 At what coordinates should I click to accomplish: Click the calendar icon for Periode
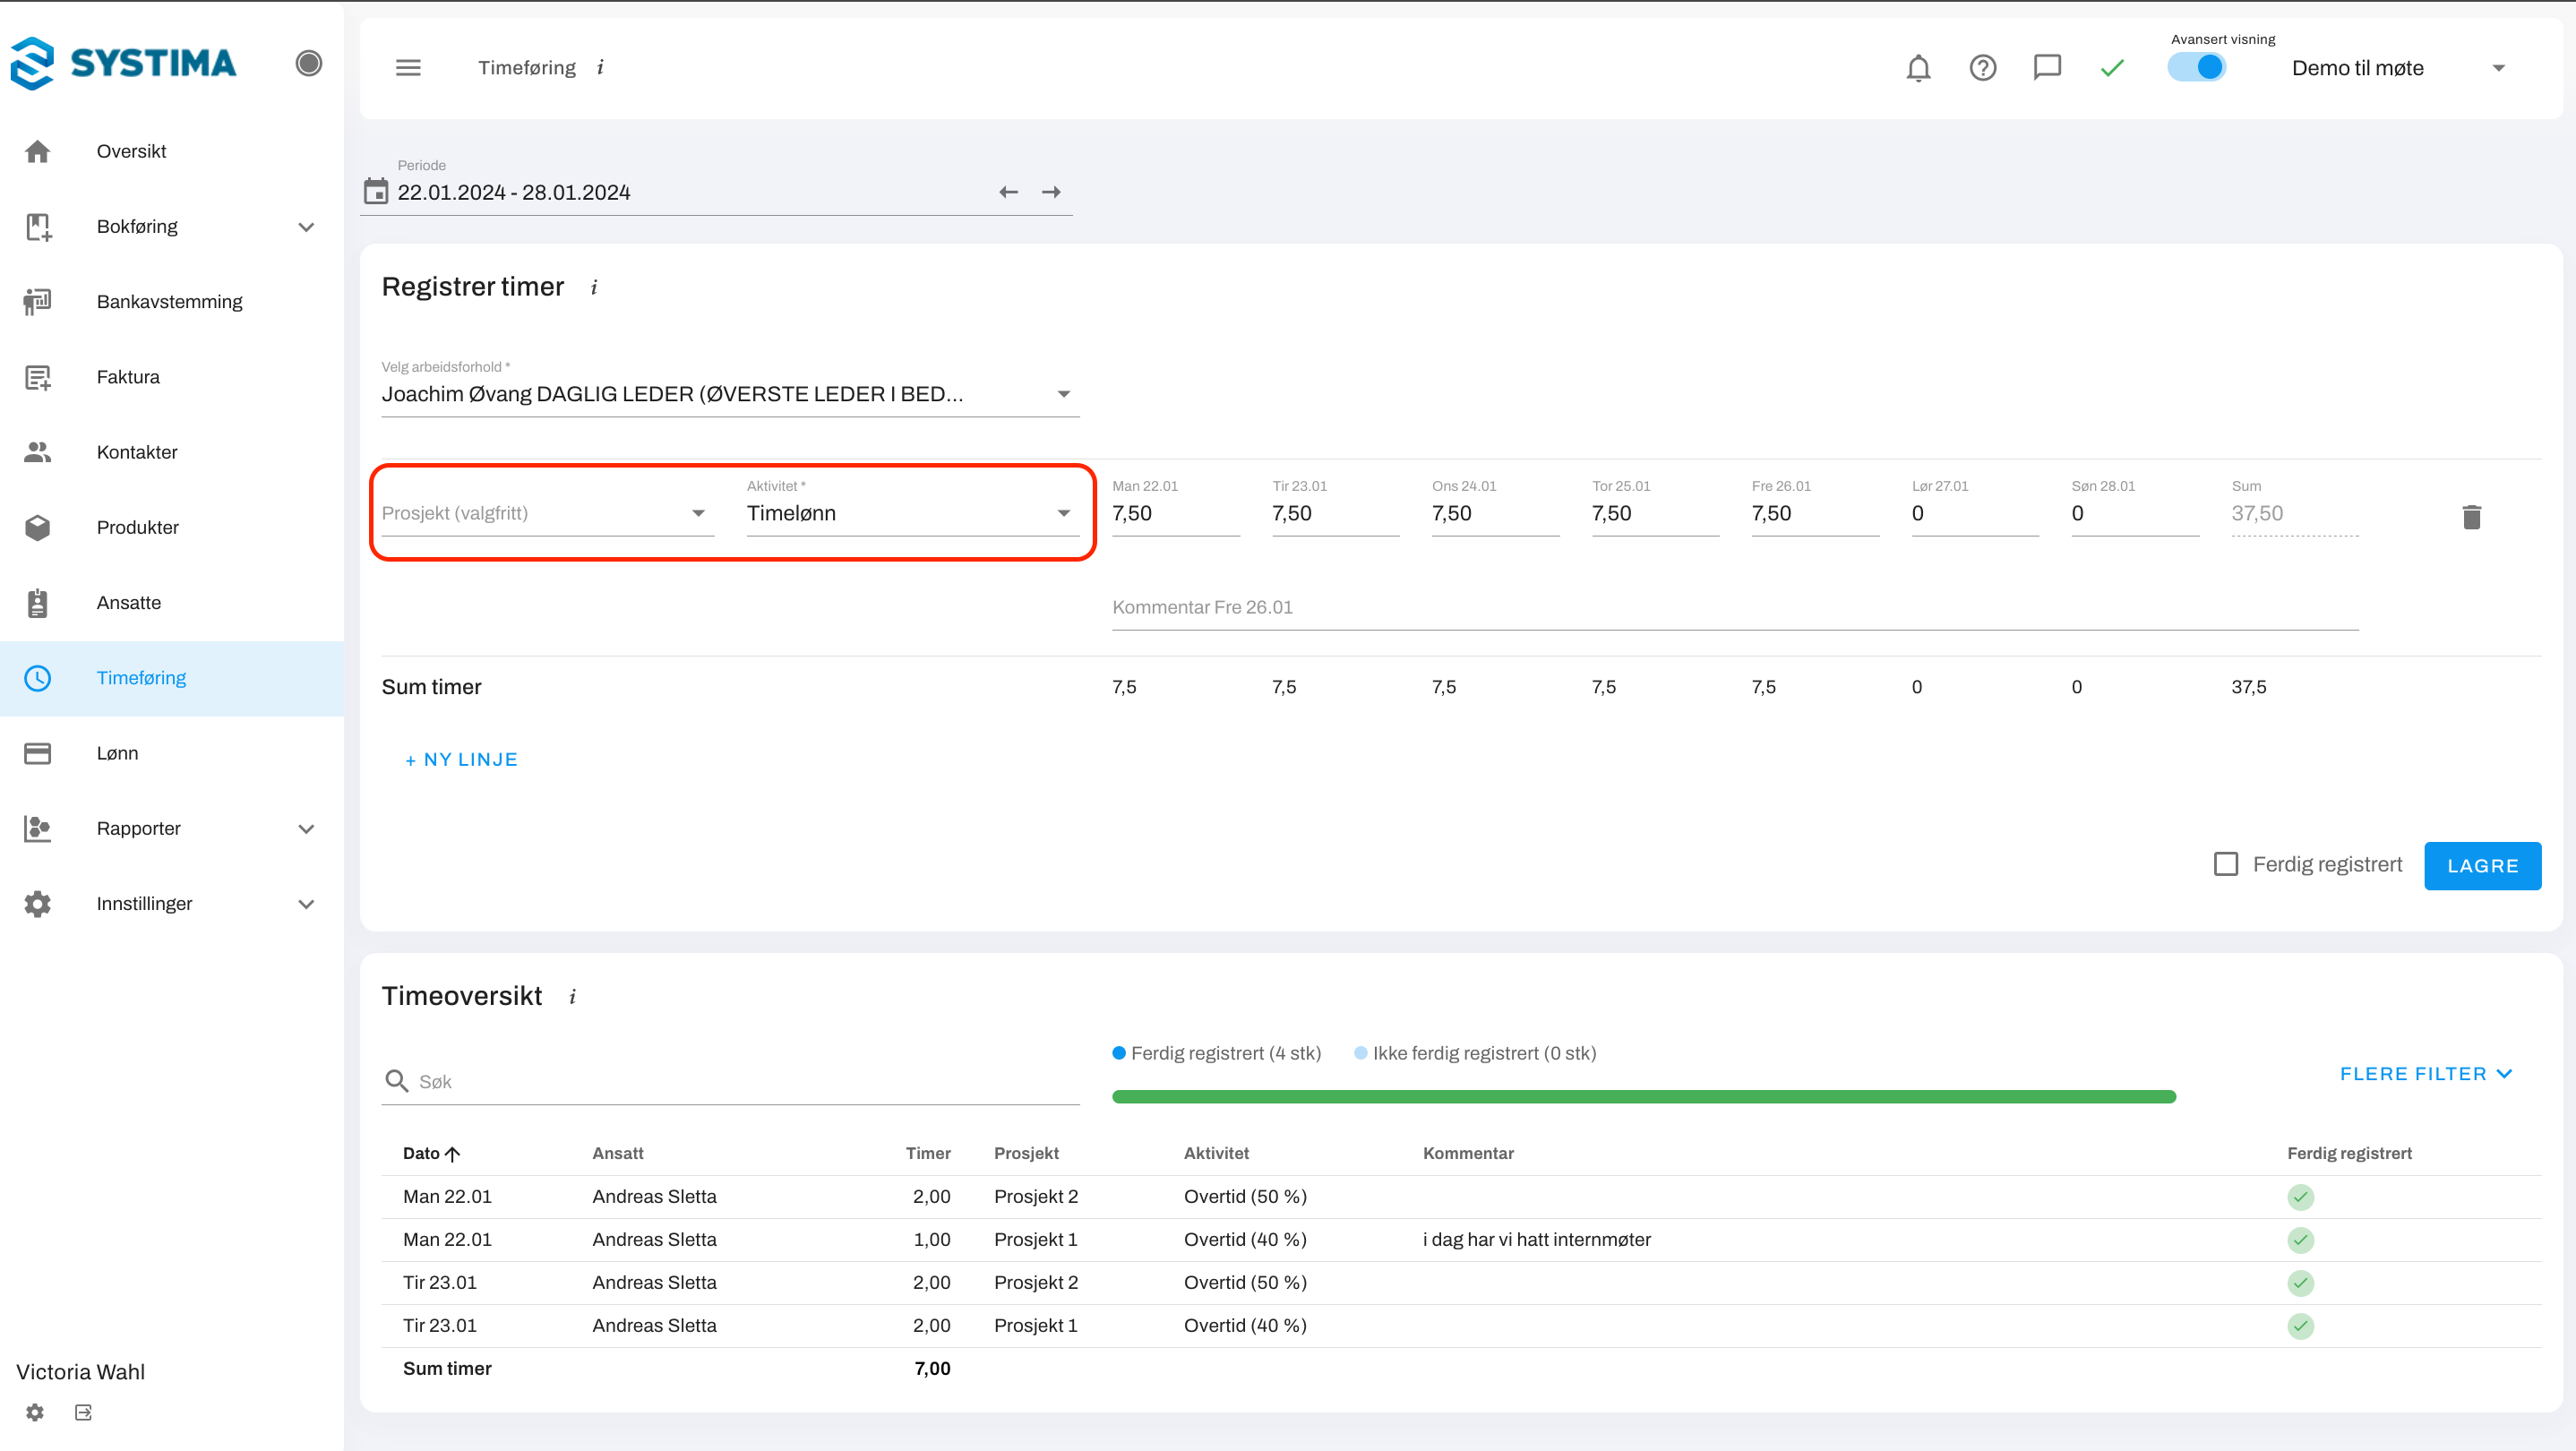click(376, 191)
